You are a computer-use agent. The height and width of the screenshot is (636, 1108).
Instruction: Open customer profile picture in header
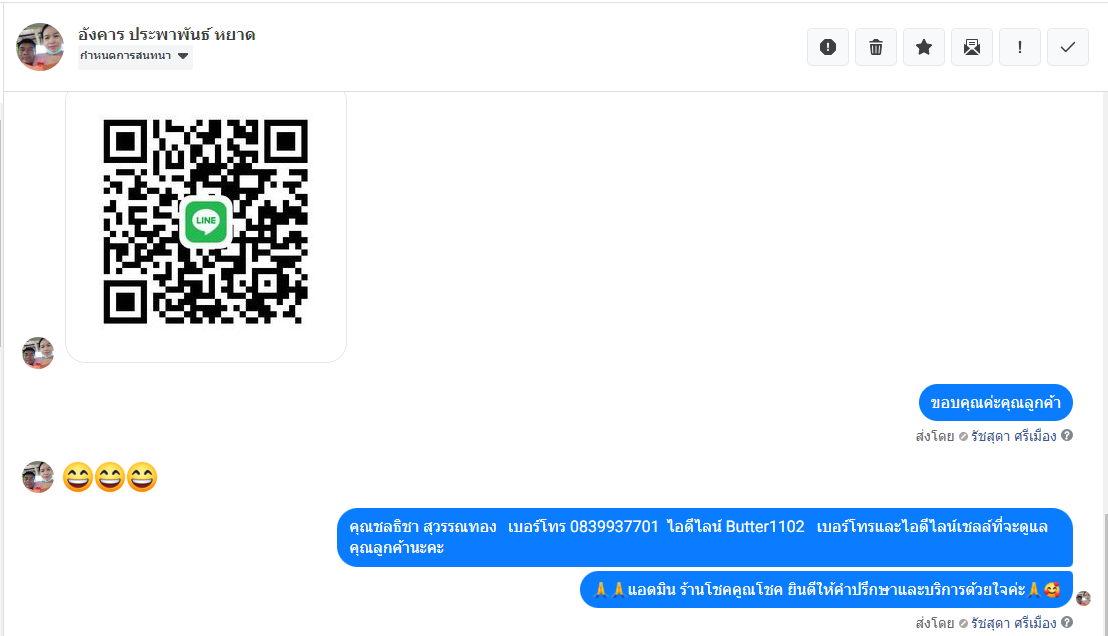[40, 47]
